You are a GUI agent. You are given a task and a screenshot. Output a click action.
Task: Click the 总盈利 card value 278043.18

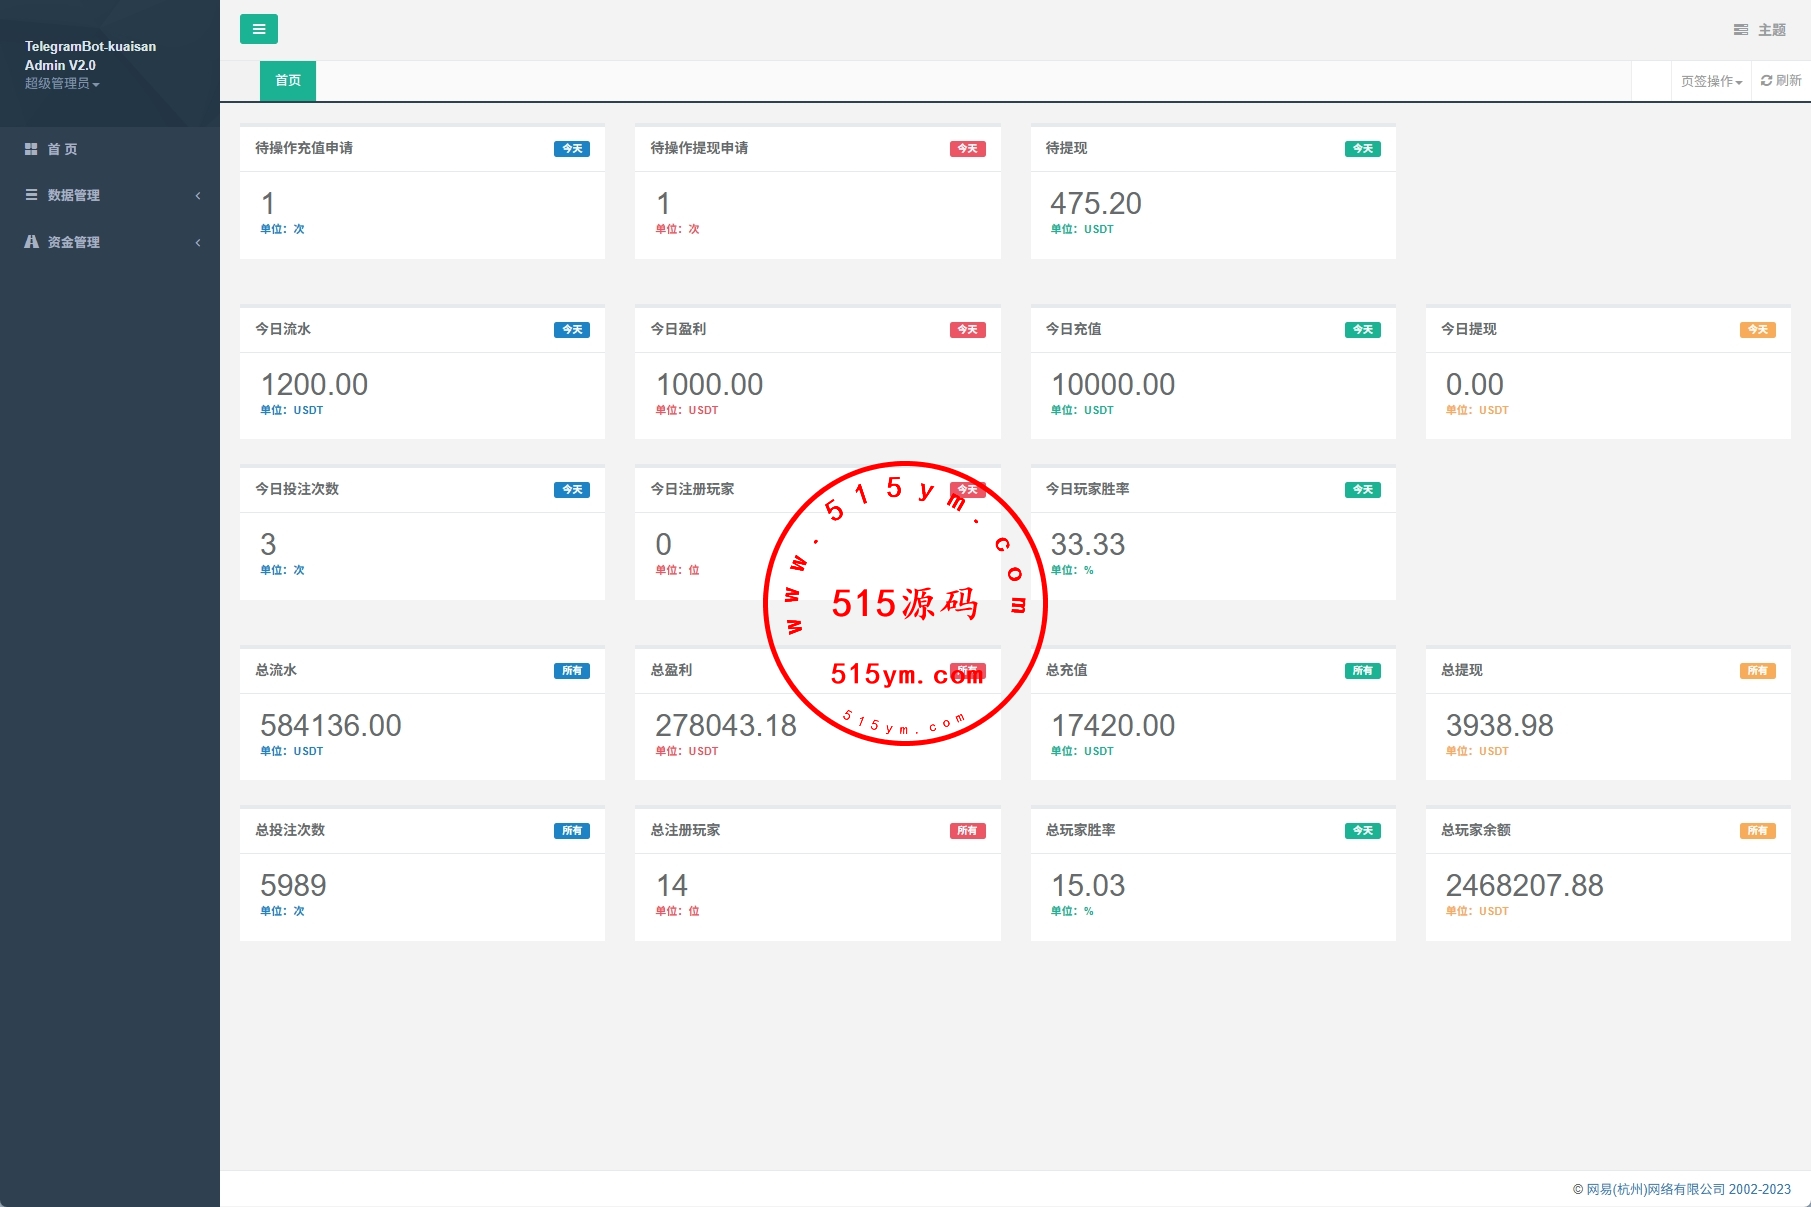click(x=726, y=726)
